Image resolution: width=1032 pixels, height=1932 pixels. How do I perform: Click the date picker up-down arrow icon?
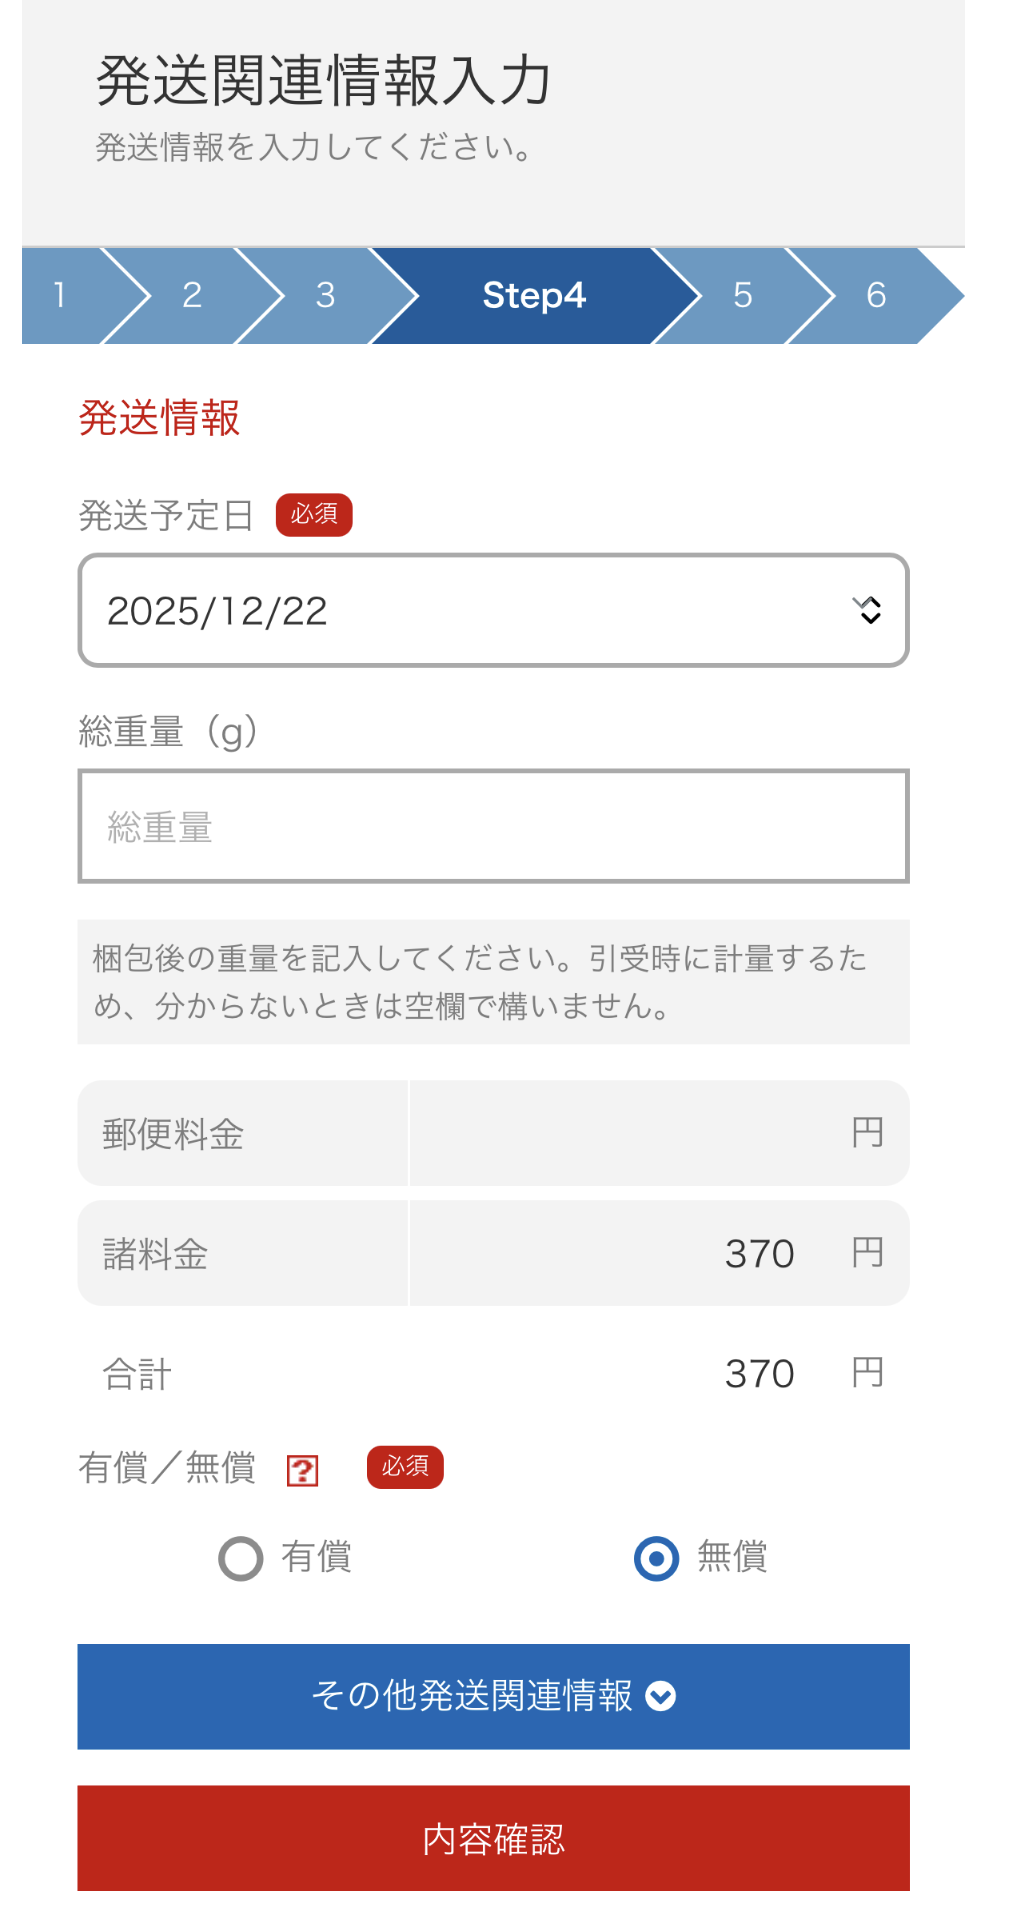point(867,610)
